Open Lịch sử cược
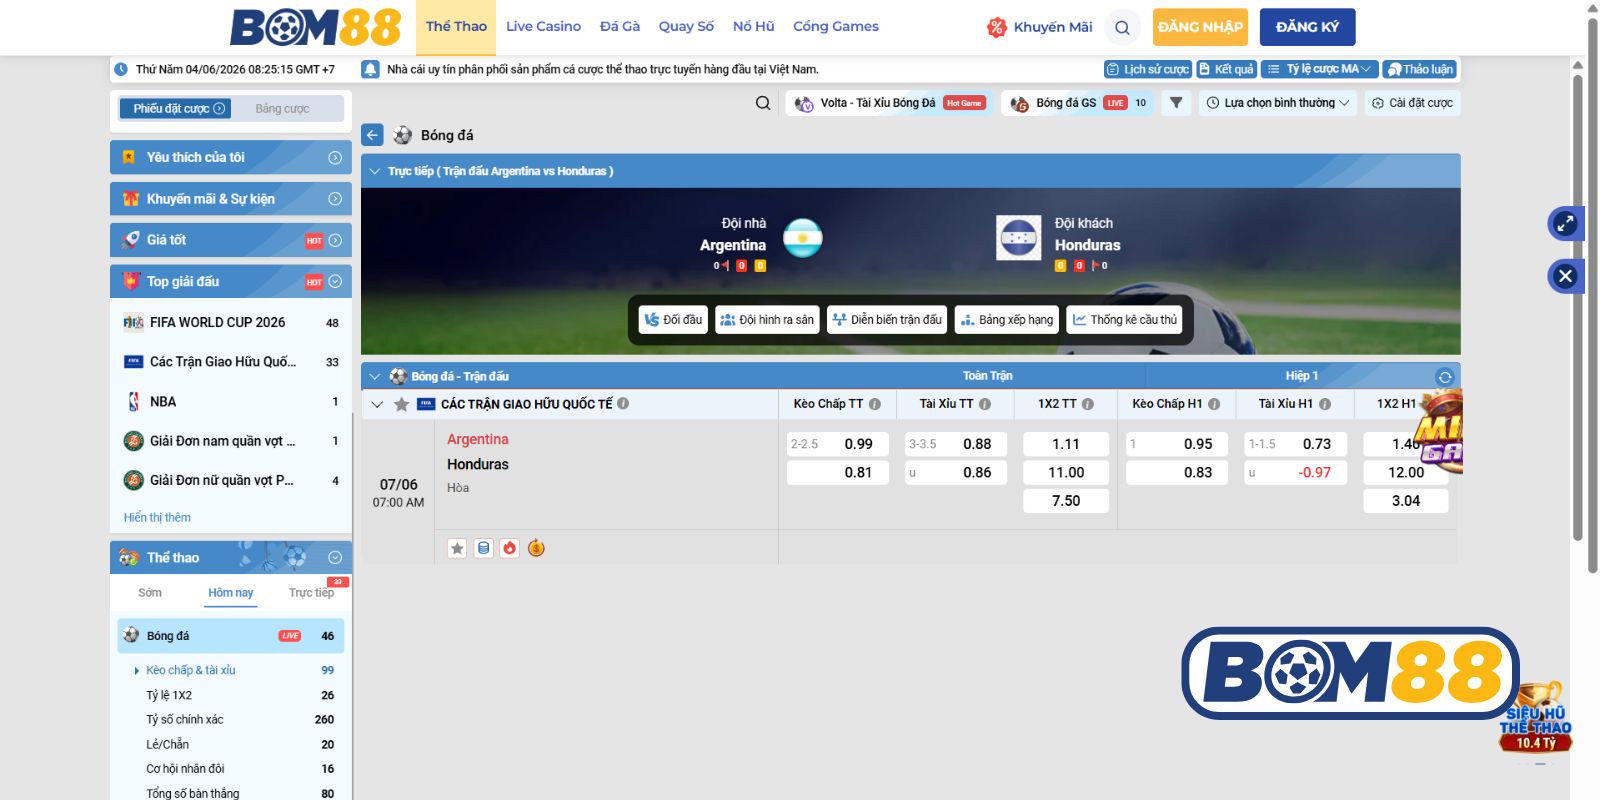1600x800 pixels. (x=1148, y=69)
